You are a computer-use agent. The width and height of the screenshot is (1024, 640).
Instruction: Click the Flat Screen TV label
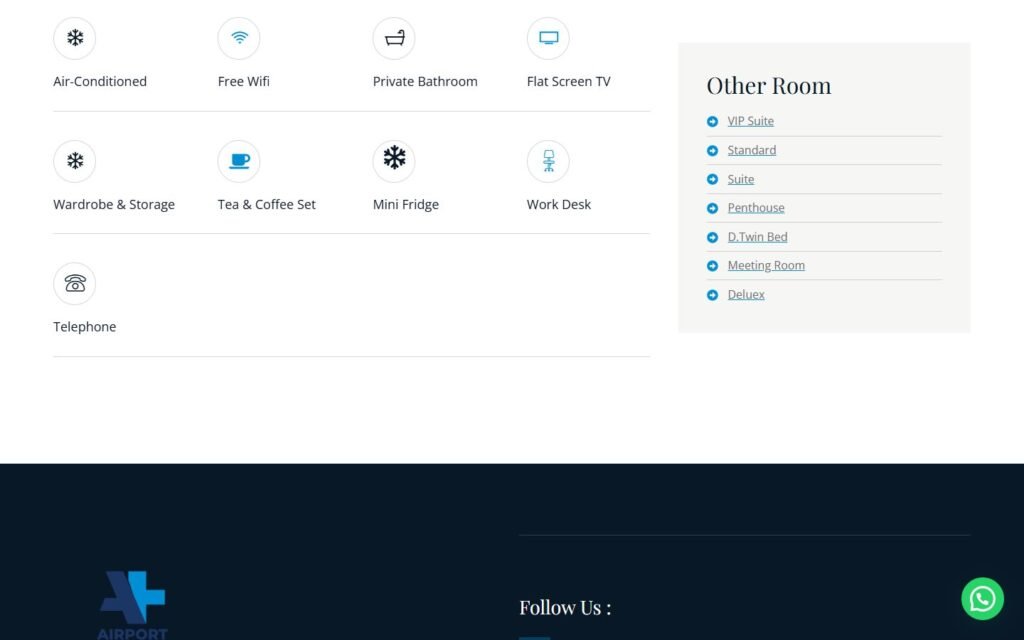569,82
